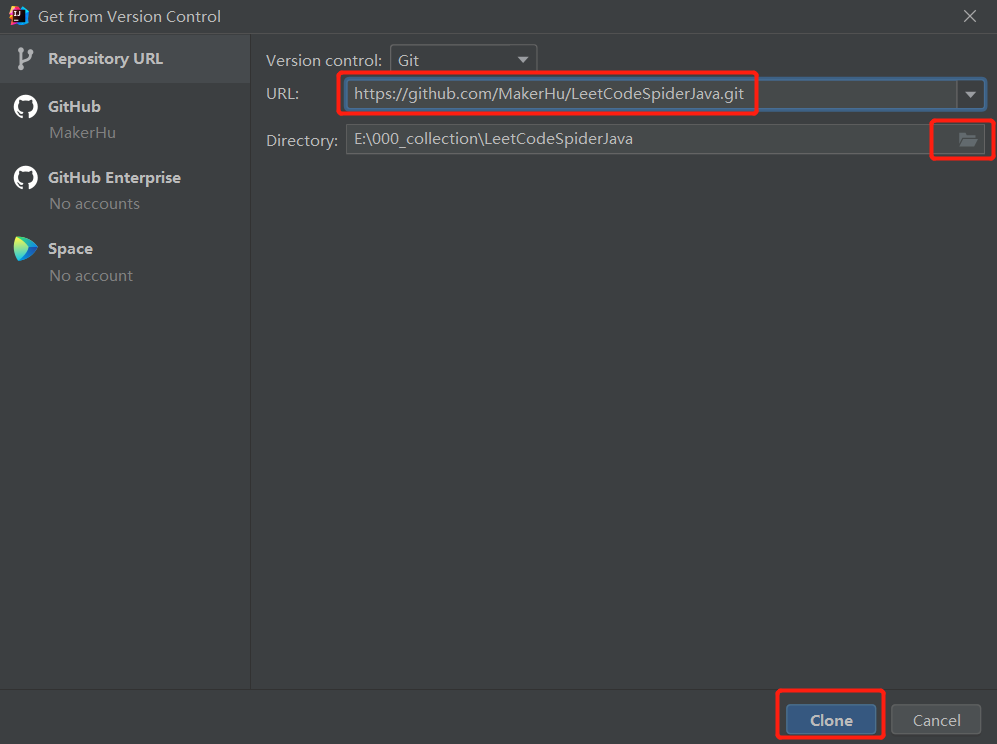Click inside the repository URL field
Image resolution: width=997 pixels, height=744 pixels.
coord(651,94)
